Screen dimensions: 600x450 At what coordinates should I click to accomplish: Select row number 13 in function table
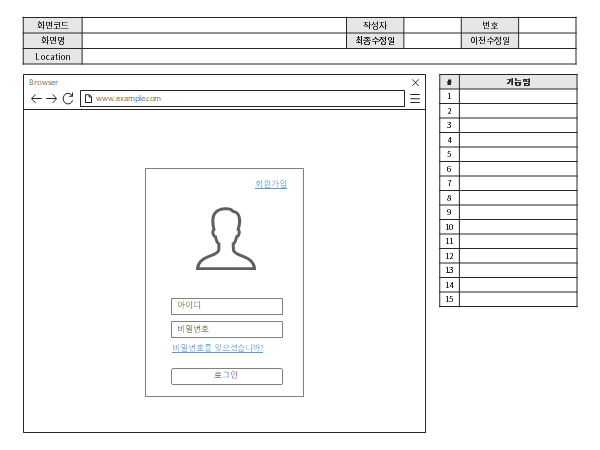point(508,271)
